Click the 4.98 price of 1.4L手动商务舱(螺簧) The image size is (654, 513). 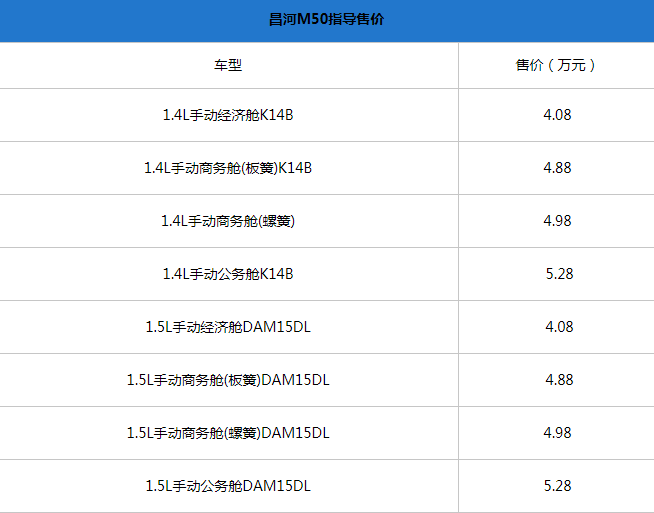point(557,221)
